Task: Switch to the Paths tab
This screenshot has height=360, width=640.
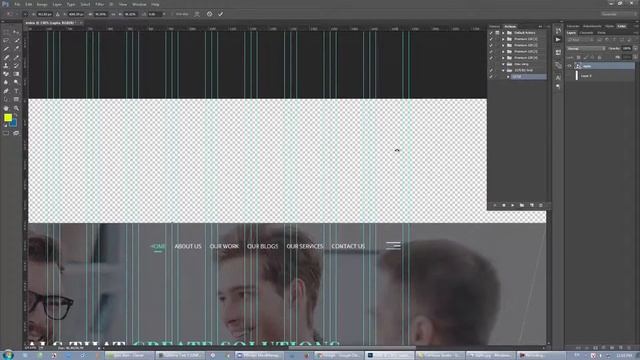Action: pos(601,33)
